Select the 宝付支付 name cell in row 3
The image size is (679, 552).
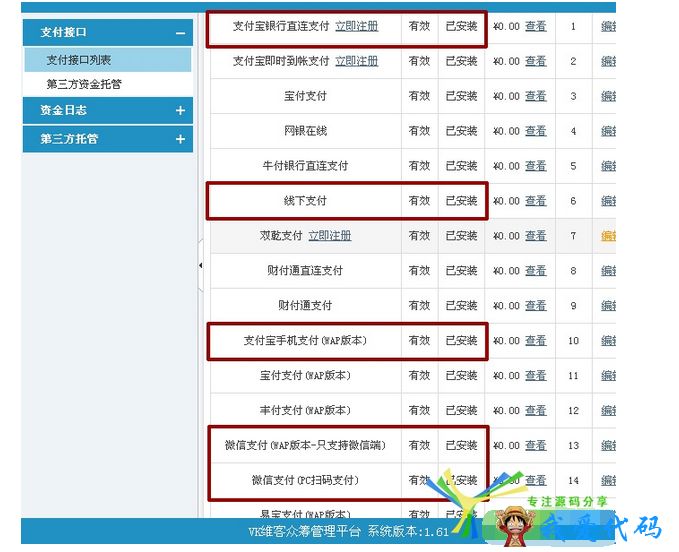306,96
